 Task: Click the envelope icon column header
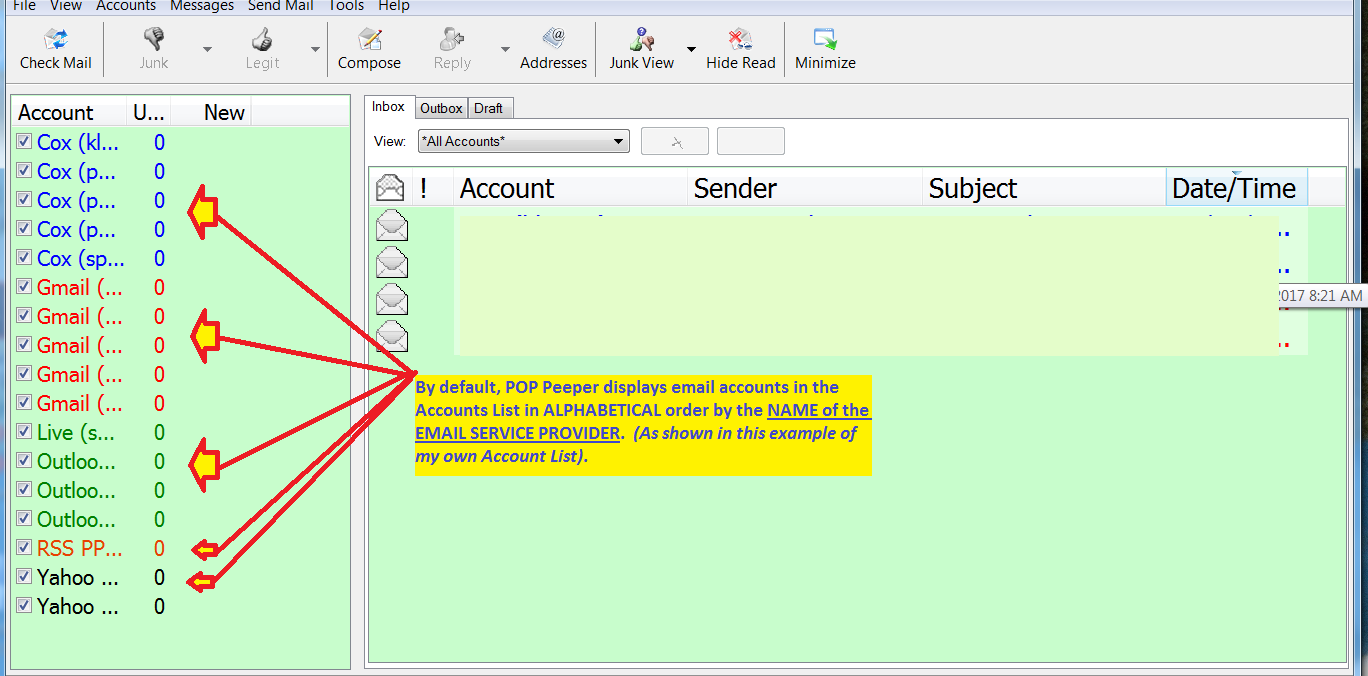(x=390, y=188)
